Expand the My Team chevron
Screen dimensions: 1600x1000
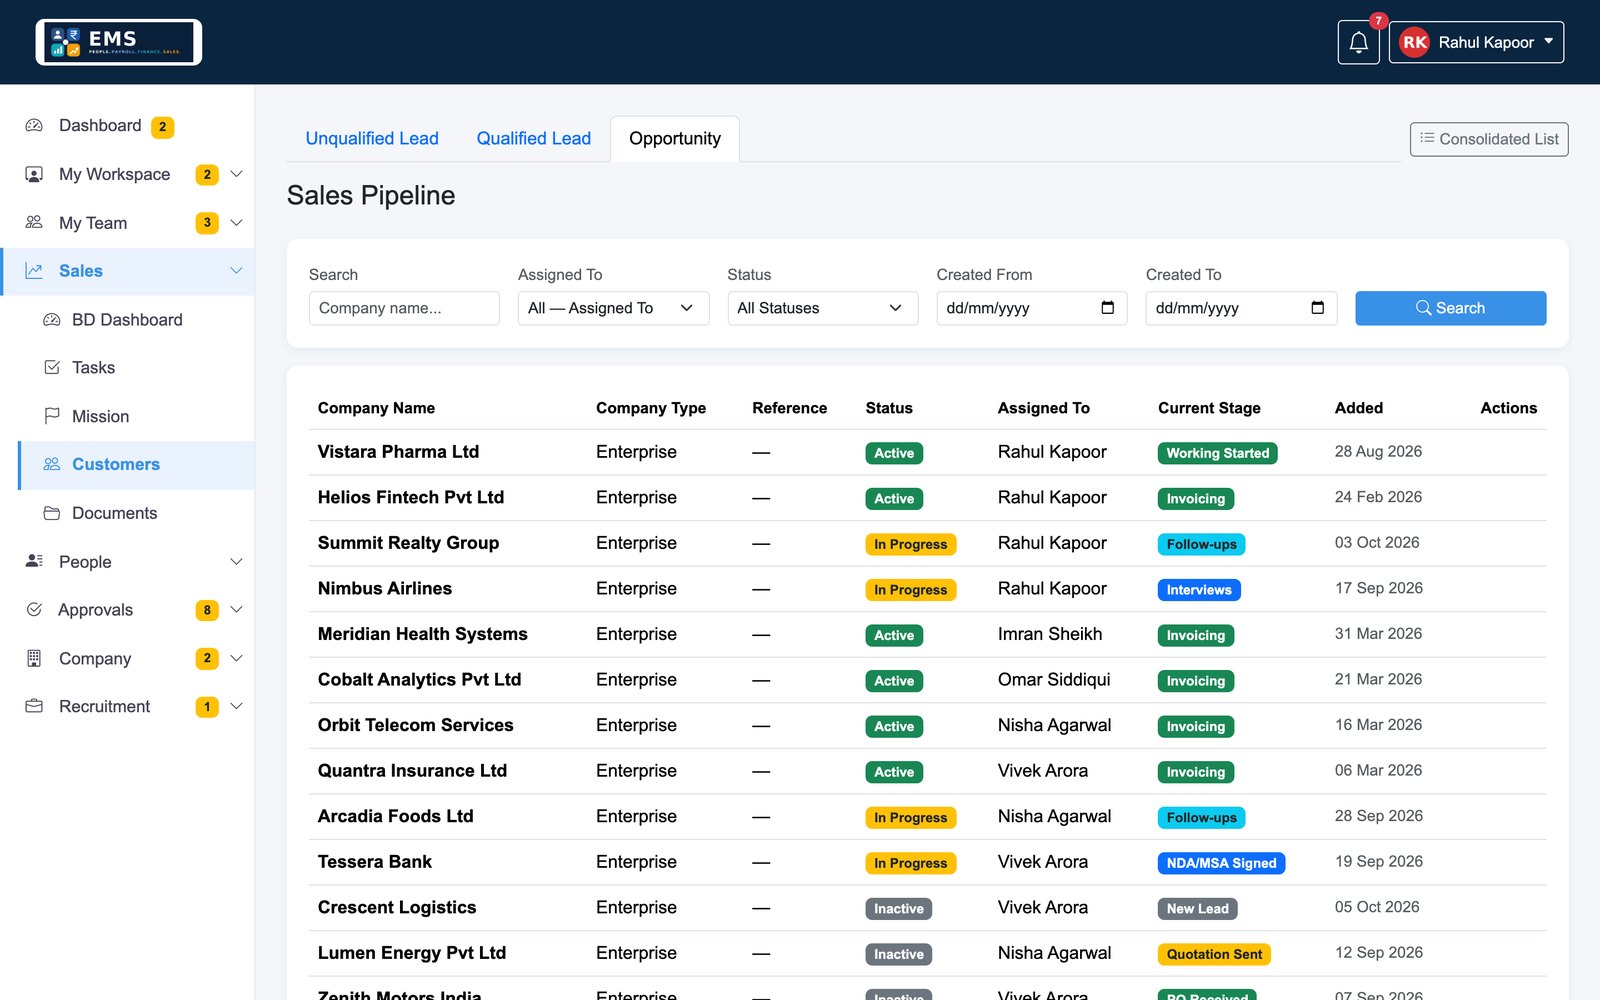coord(237,222)
